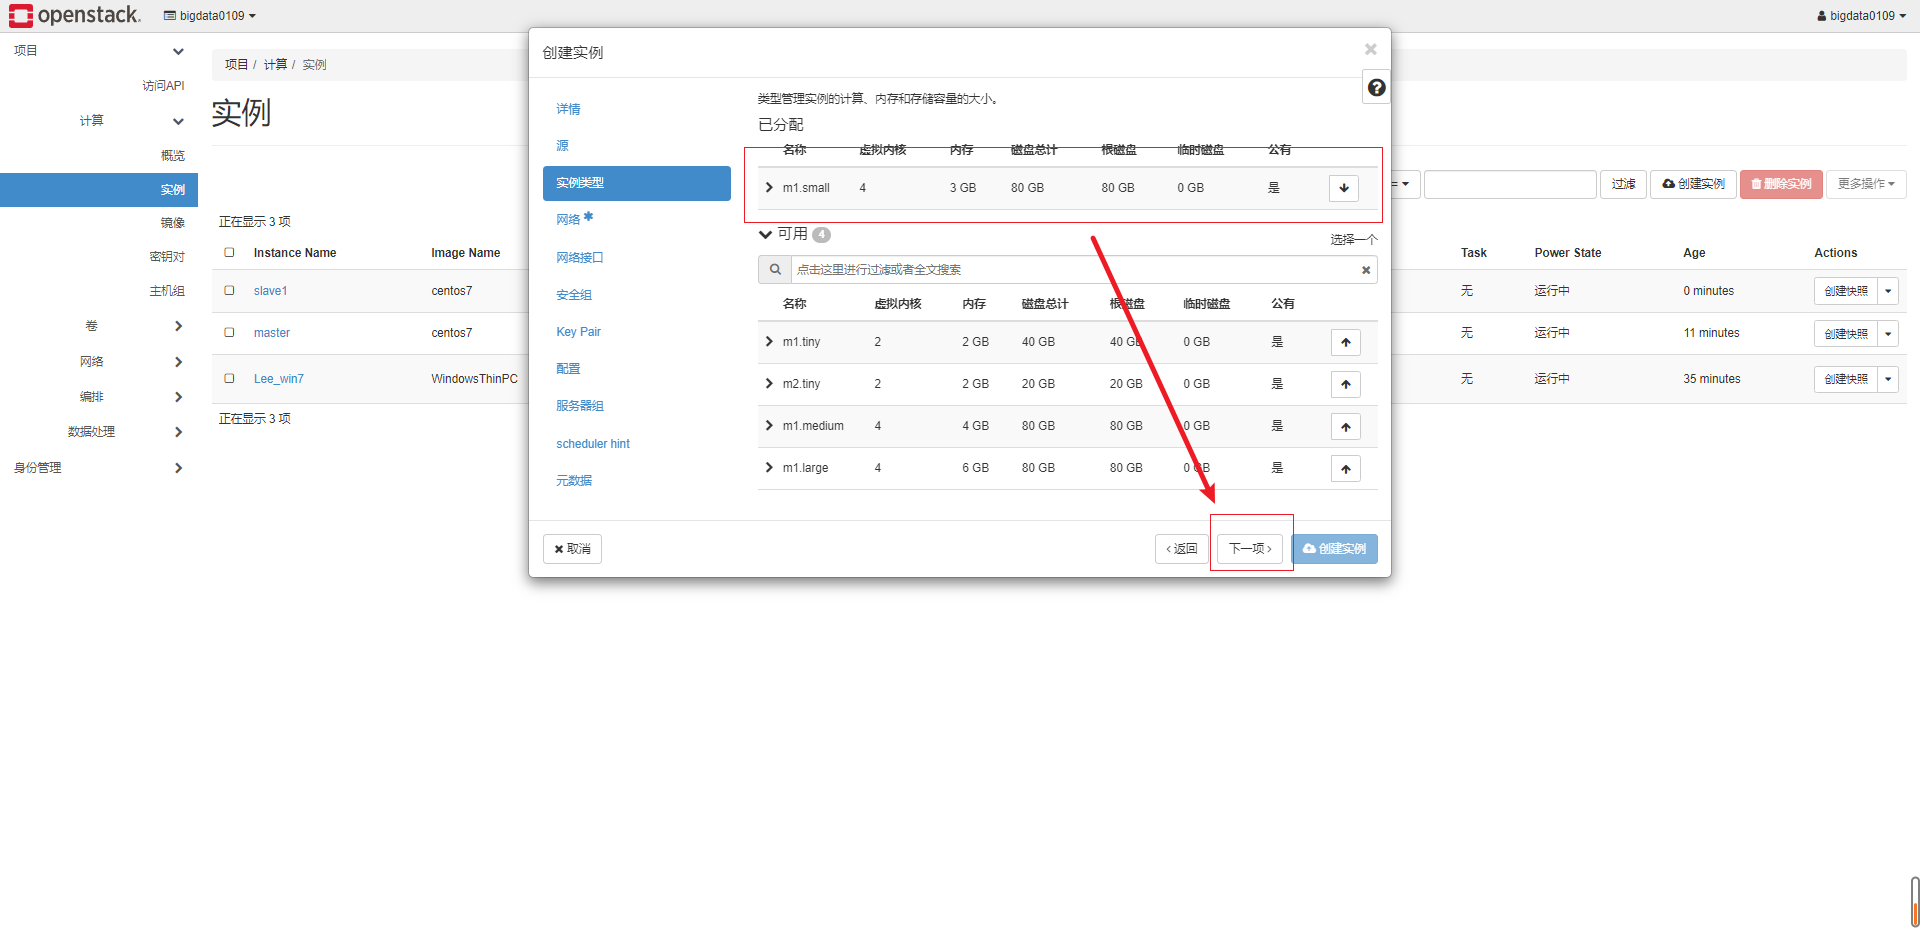Click into the flavor filter search field

click(x=1075, y=270)
